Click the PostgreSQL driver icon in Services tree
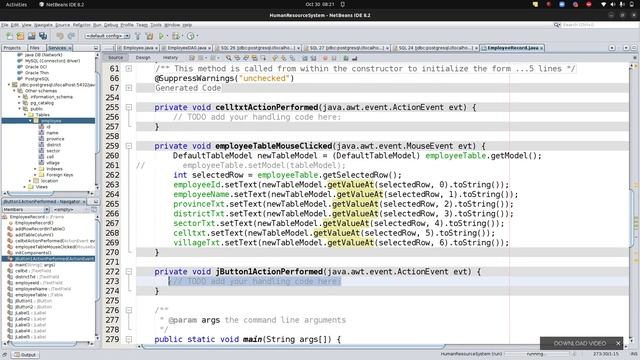Image resolution: width=640 pixels, height=360 pixels. click(20, 79)
